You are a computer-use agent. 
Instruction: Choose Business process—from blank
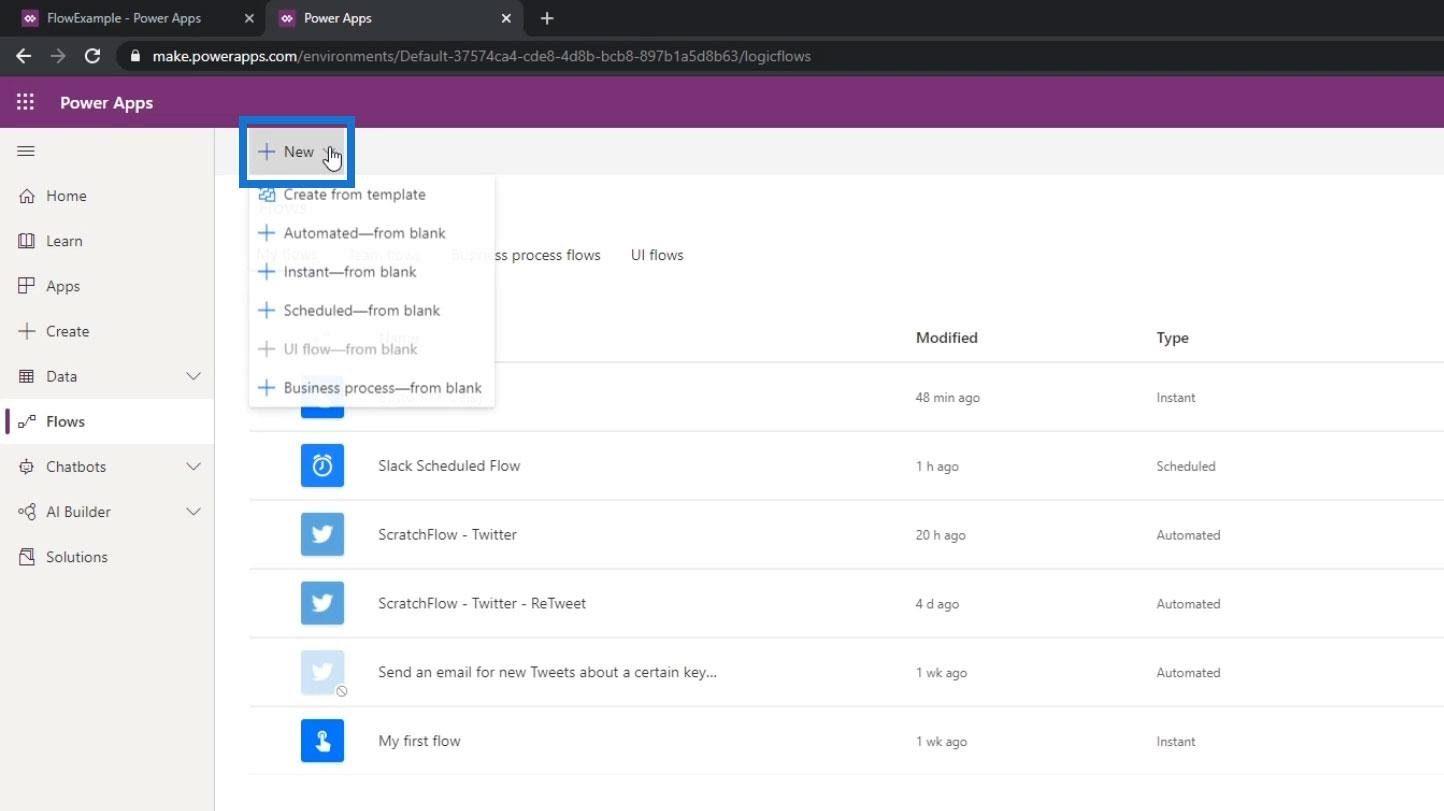(371, 388)
